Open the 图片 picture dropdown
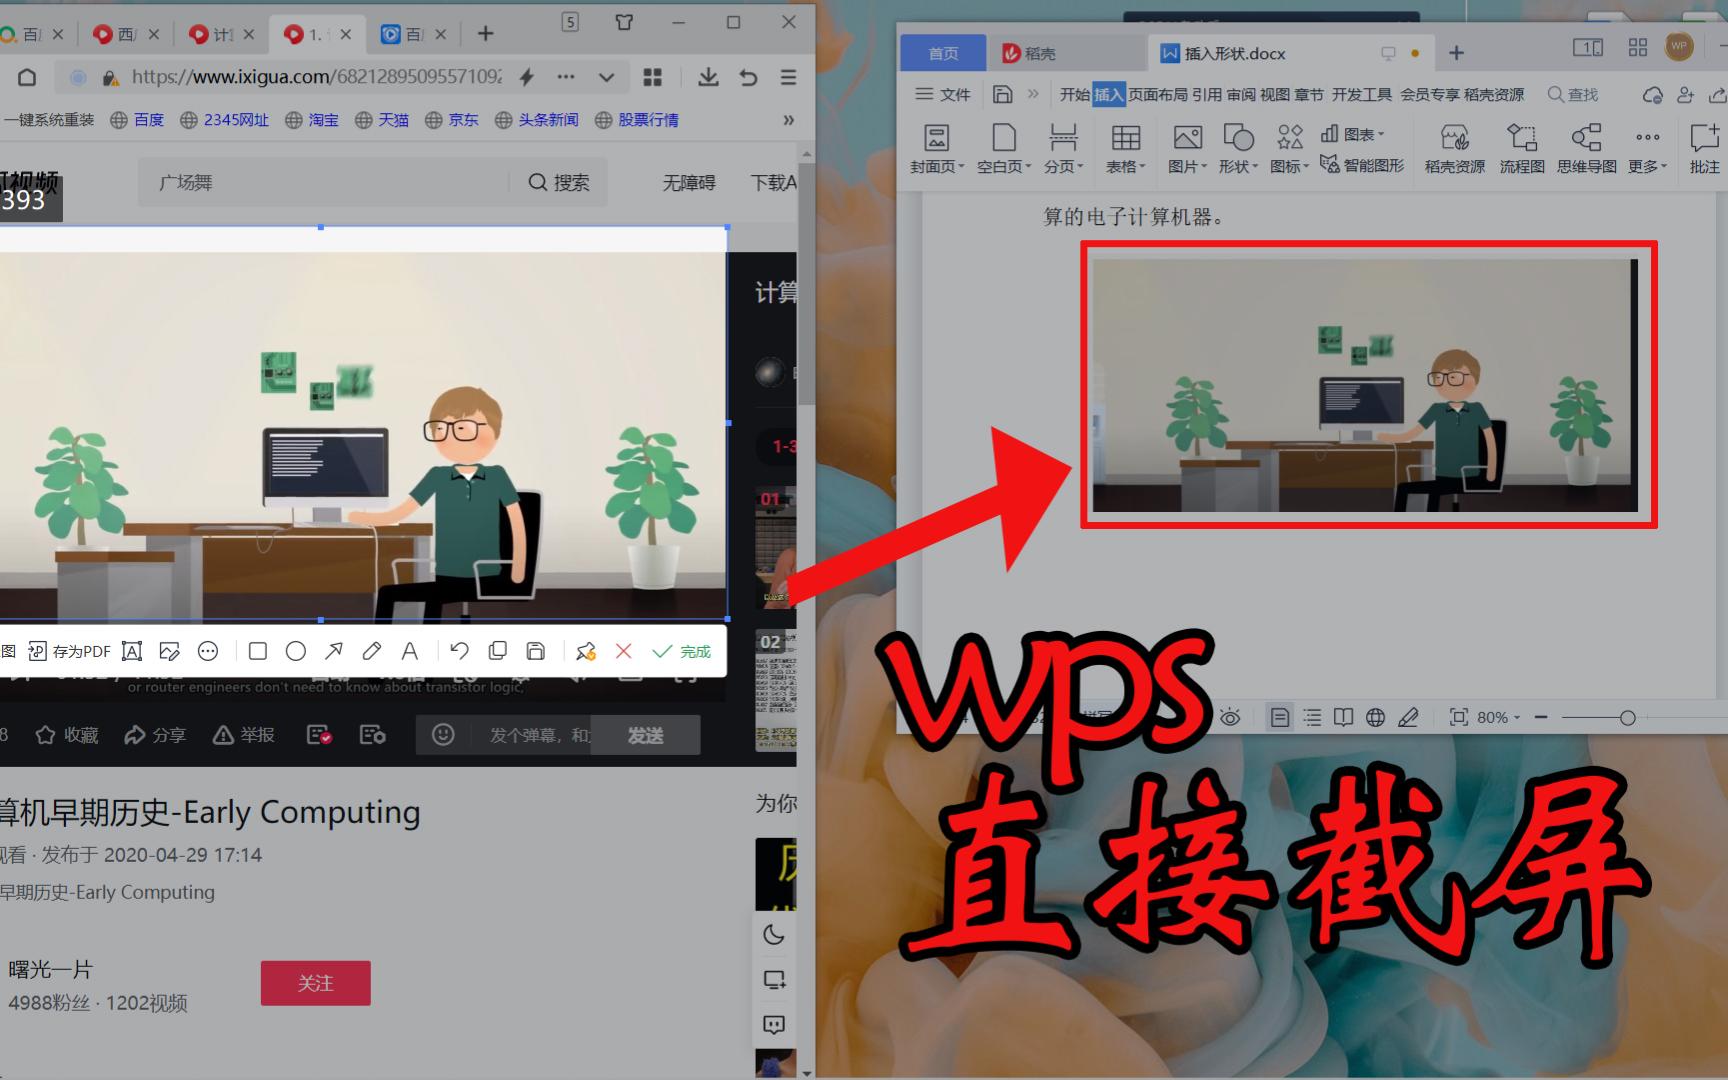The width and height of the screenshot is (1728, 1080). (x=1187, y=148)
